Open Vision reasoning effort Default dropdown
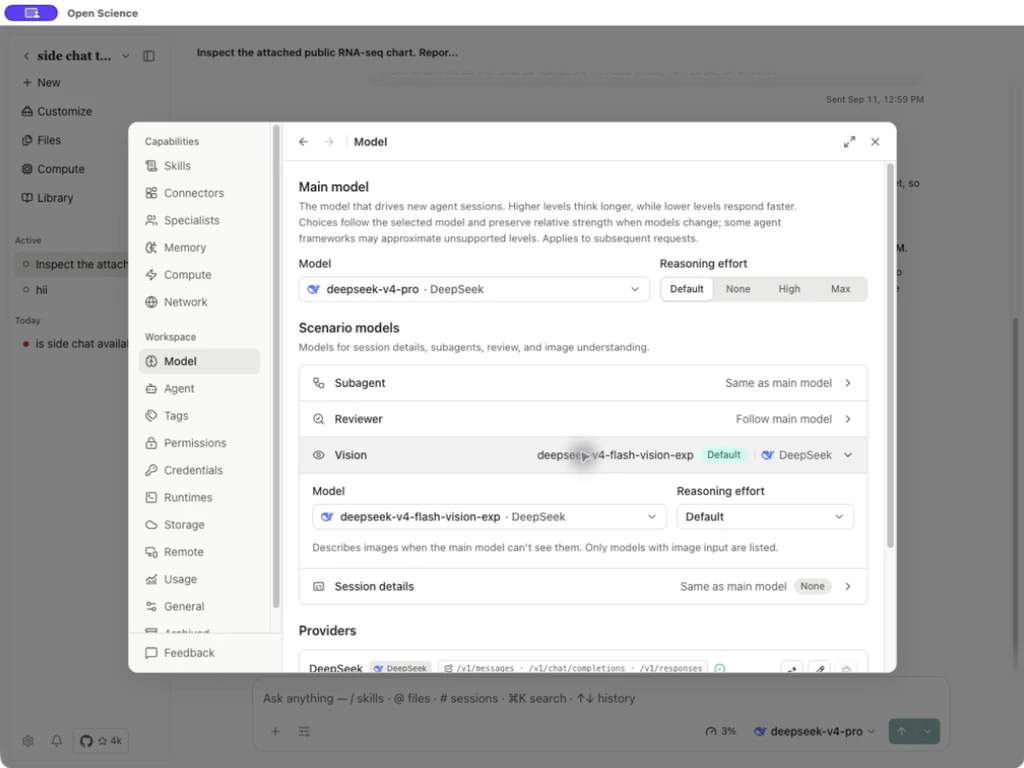Viewport: 1024px width, 768px height. click(x=765, y=517)
